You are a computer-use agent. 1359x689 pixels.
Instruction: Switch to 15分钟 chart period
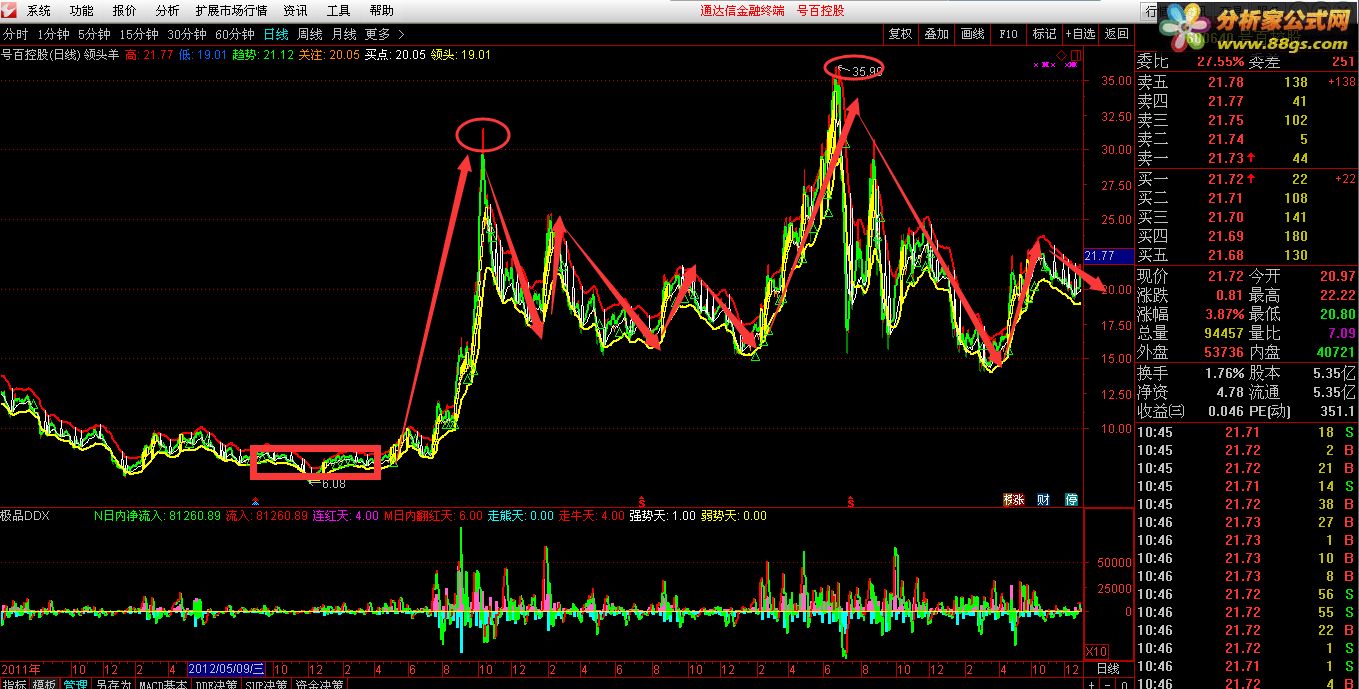click(x=138, y=34)
